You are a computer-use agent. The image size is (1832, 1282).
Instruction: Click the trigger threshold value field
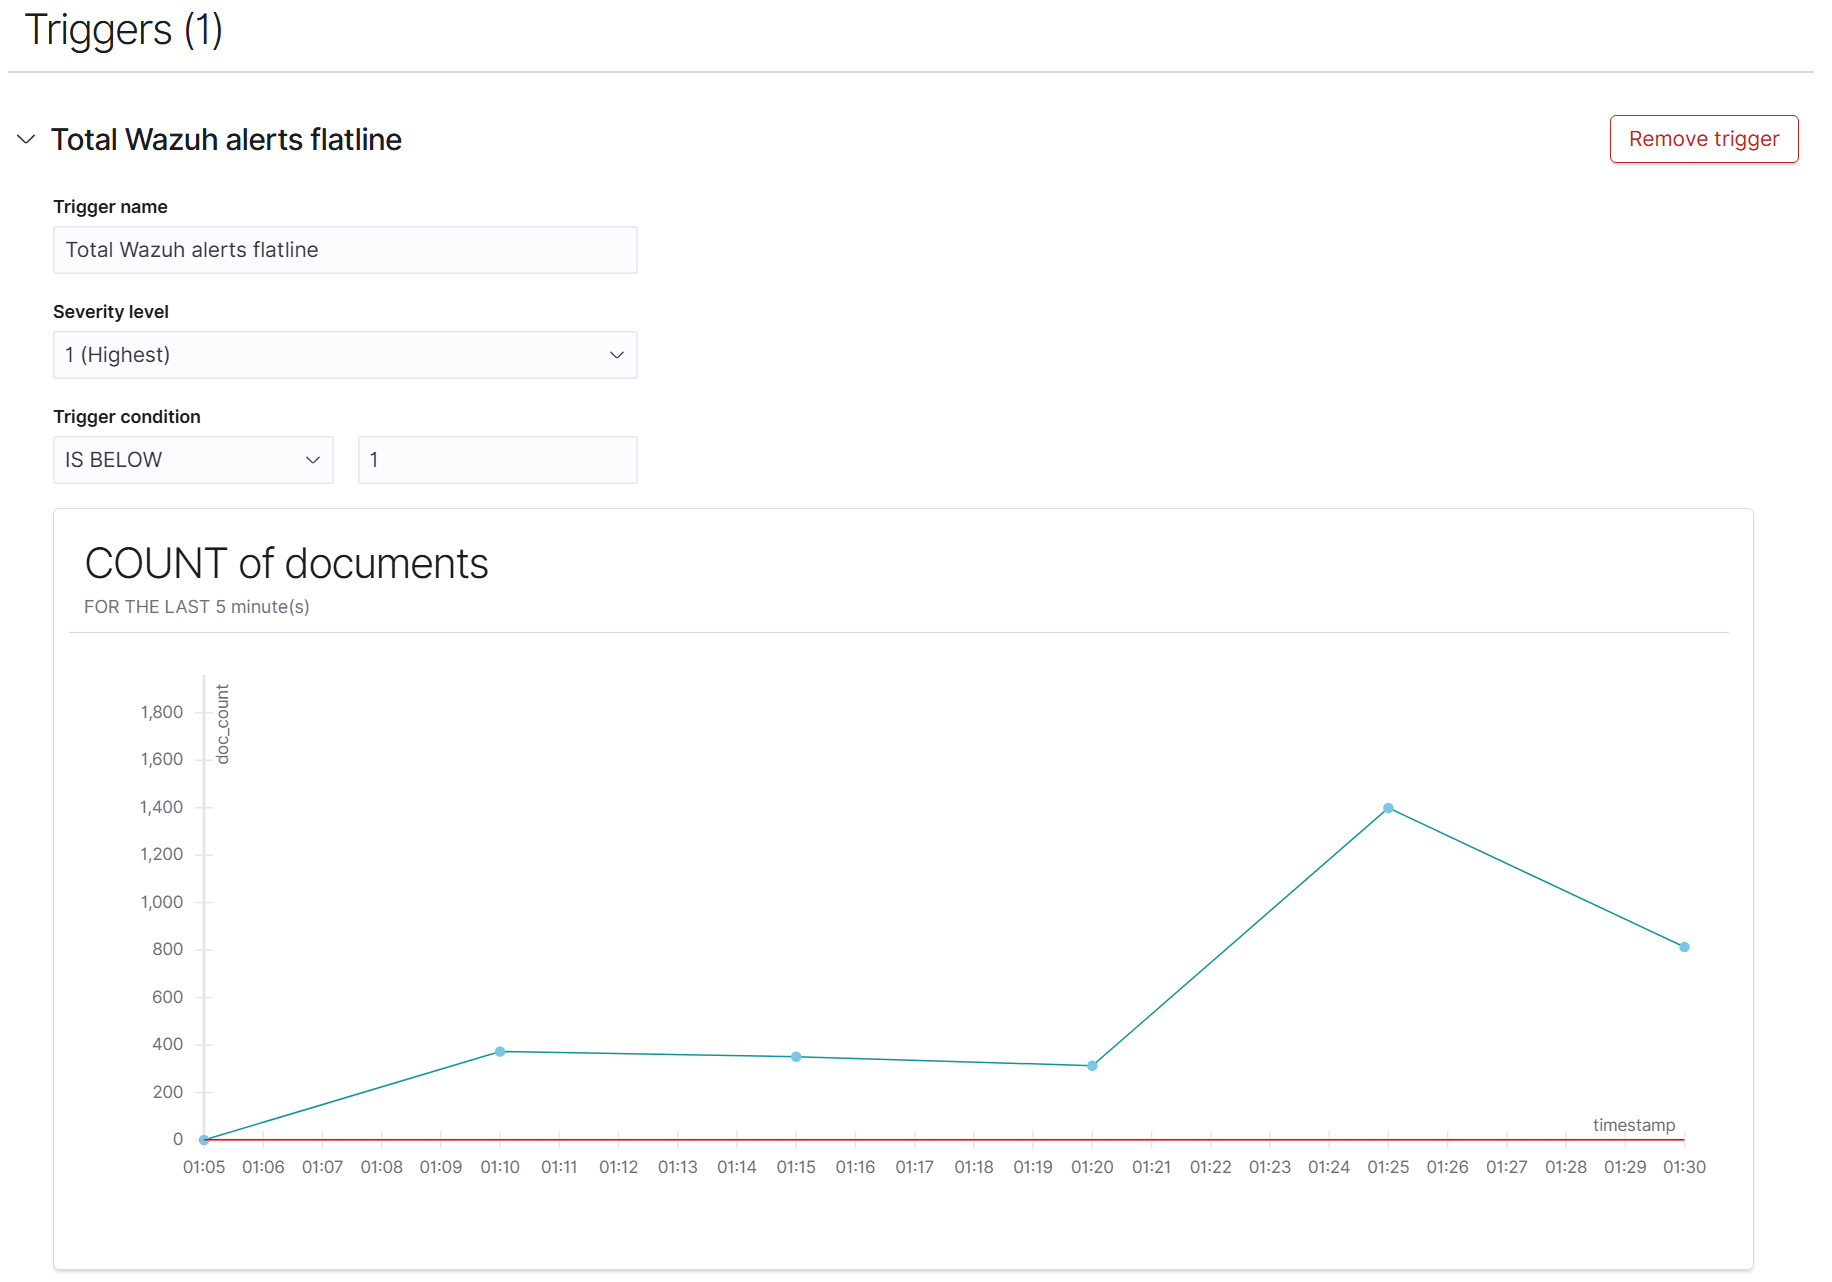coord(497,460)
